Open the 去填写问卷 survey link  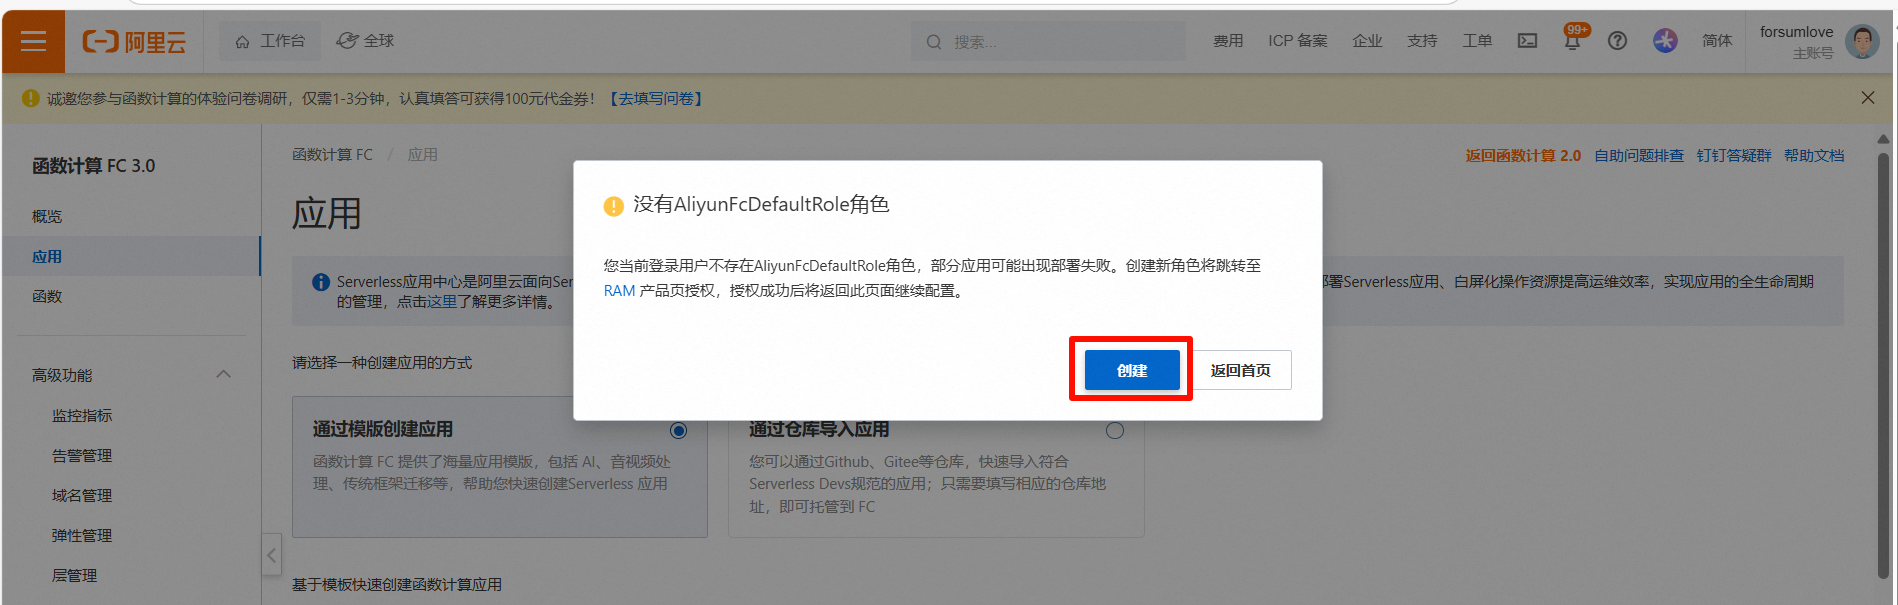click(x=656, y=99)
